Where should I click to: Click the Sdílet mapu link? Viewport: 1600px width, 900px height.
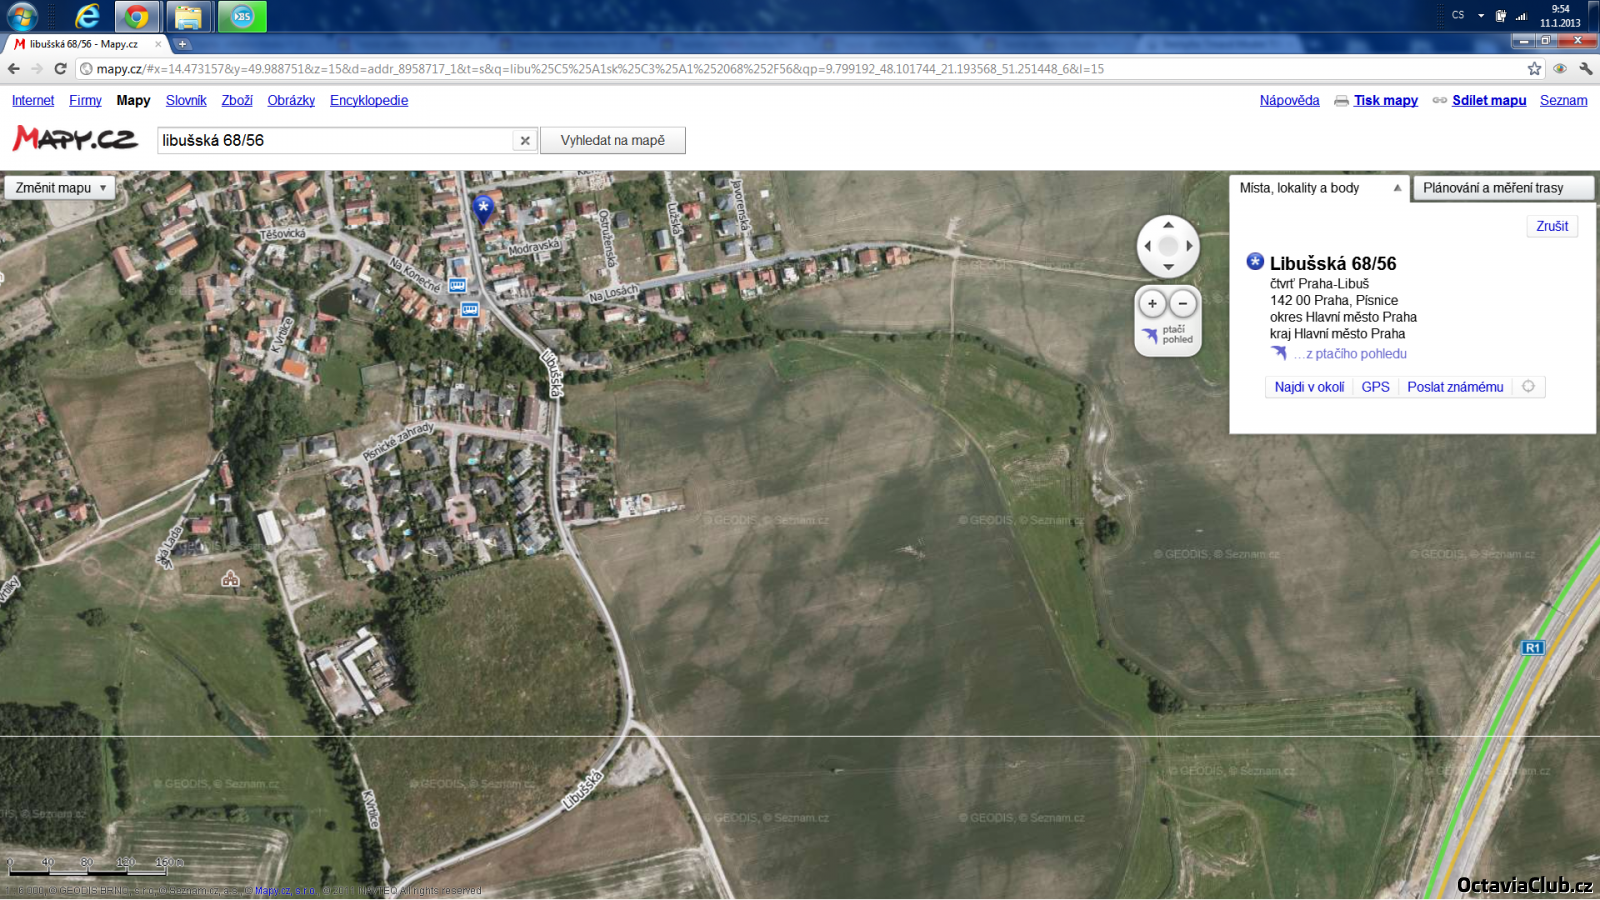click(x=1489, y=100)
